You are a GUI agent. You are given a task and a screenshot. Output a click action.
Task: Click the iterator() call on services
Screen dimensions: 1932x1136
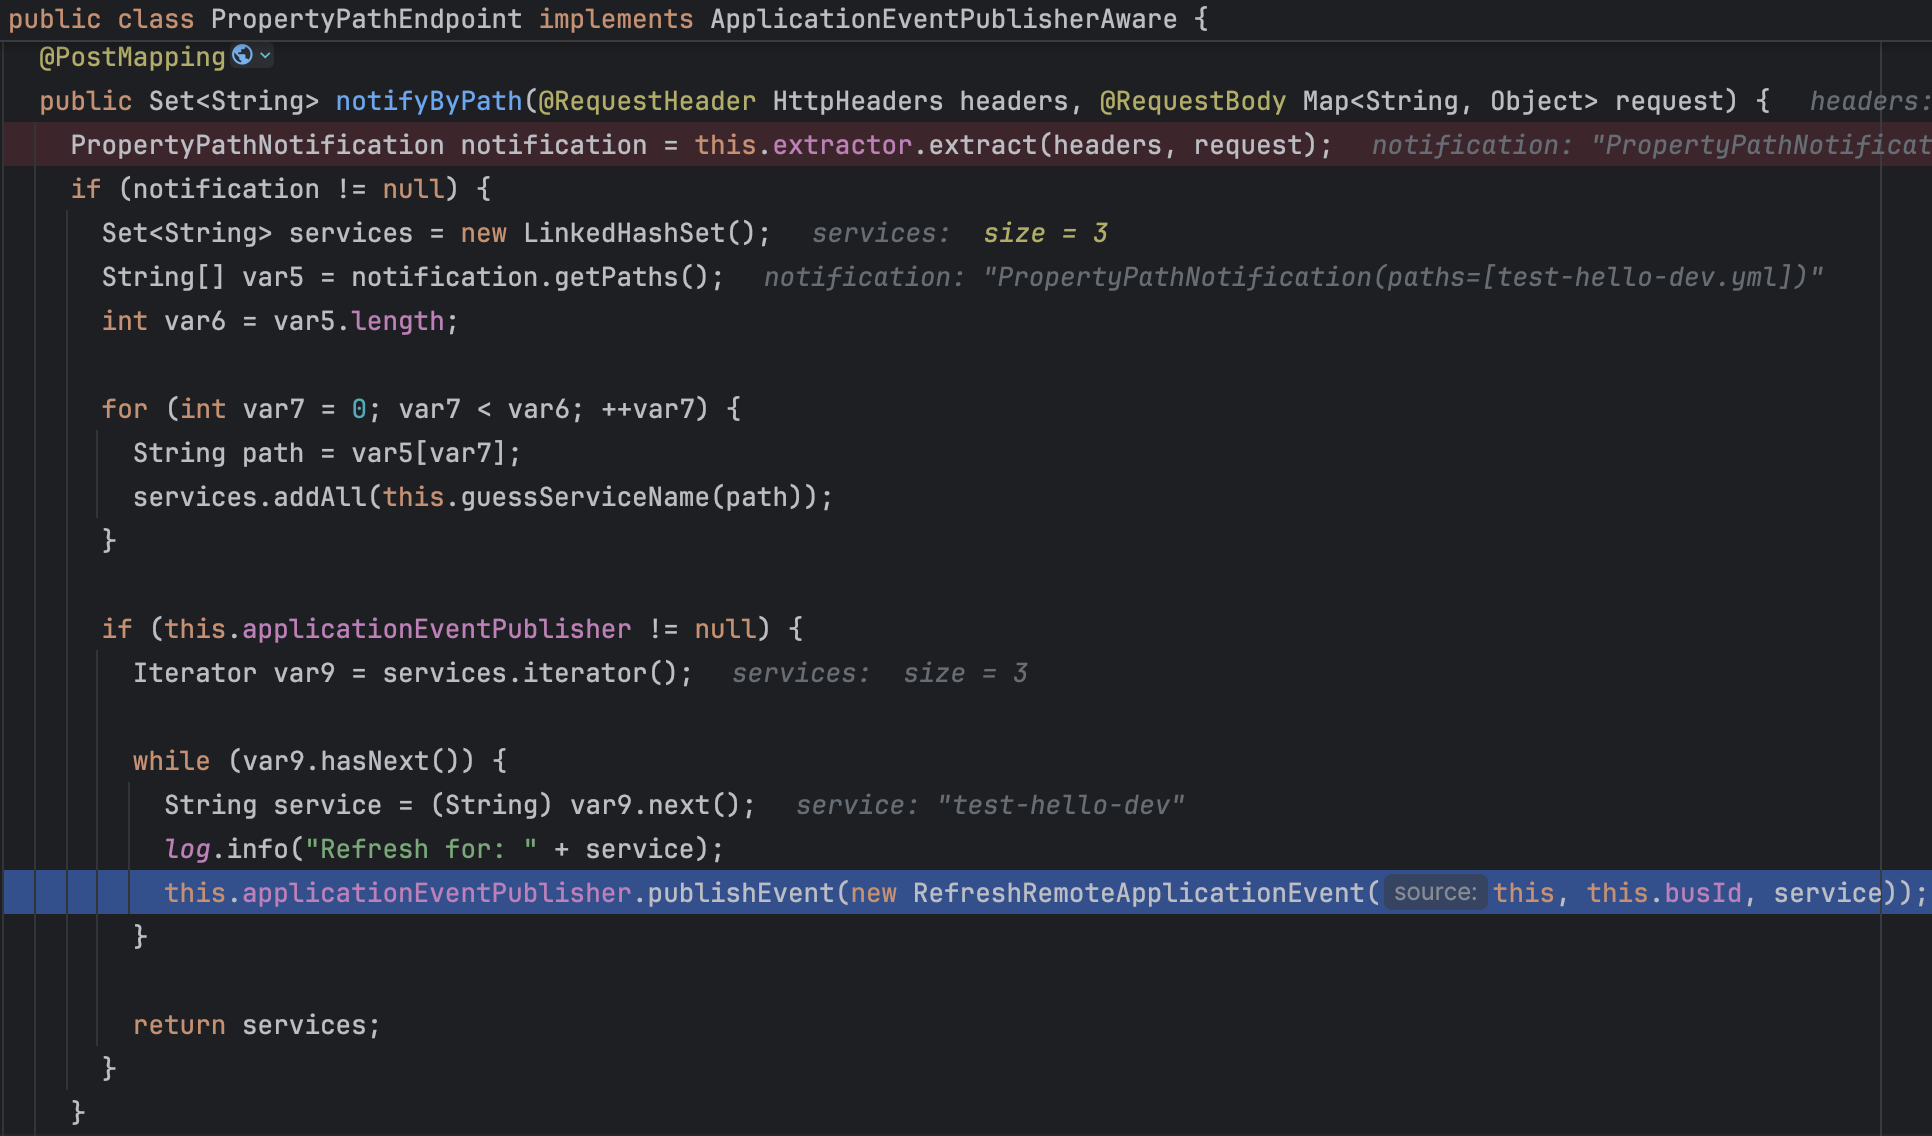(600, 673)
